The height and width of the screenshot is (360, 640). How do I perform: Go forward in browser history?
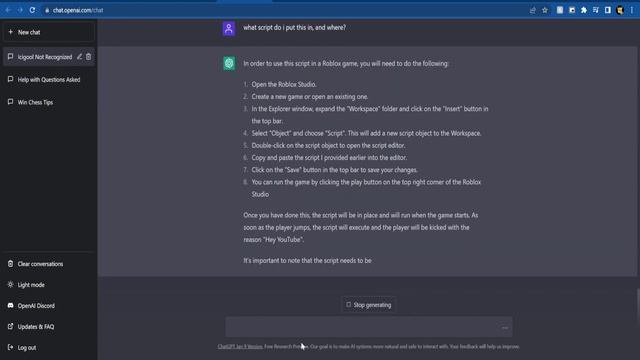(x=20, y=10)
